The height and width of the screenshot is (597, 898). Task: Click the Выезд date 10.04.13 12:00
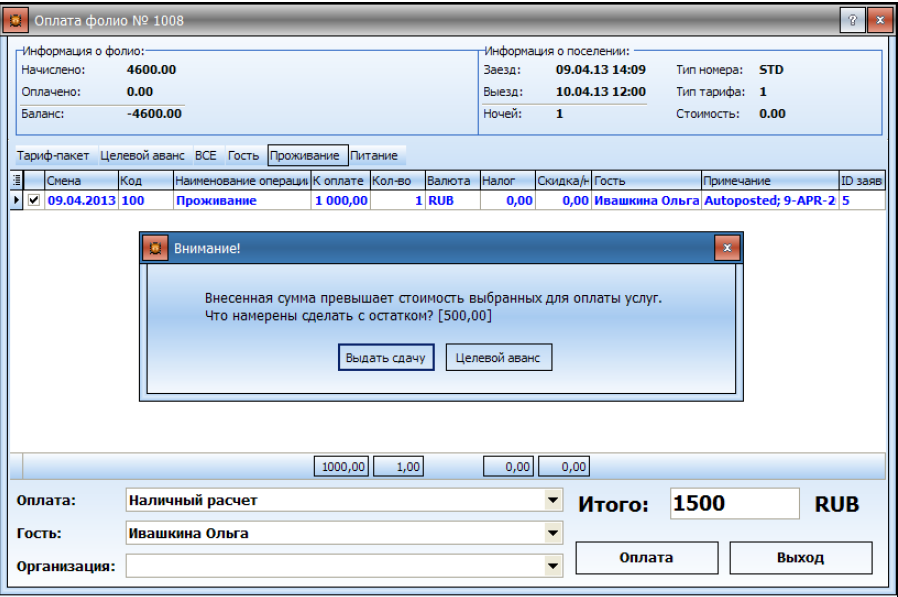pos(600,92)
